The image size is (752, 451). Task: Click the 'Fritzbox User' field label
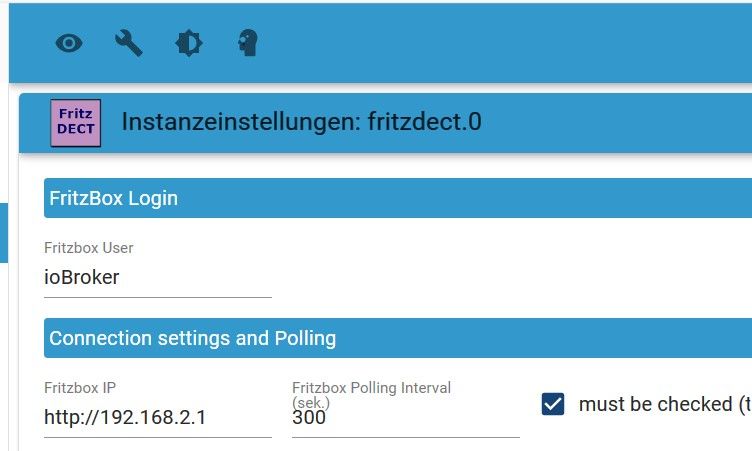tap(88, 248)
